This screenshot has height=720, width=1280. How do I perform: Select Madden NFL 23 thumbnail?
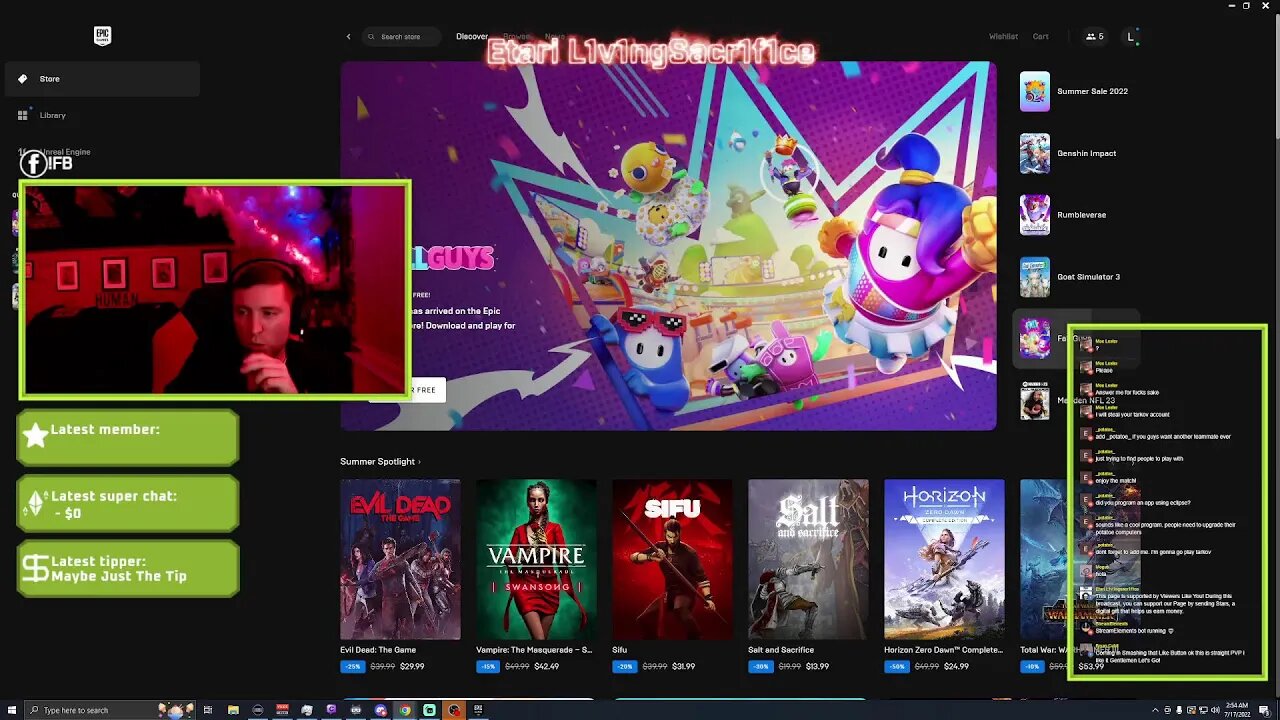click(x=1035, y=401)
